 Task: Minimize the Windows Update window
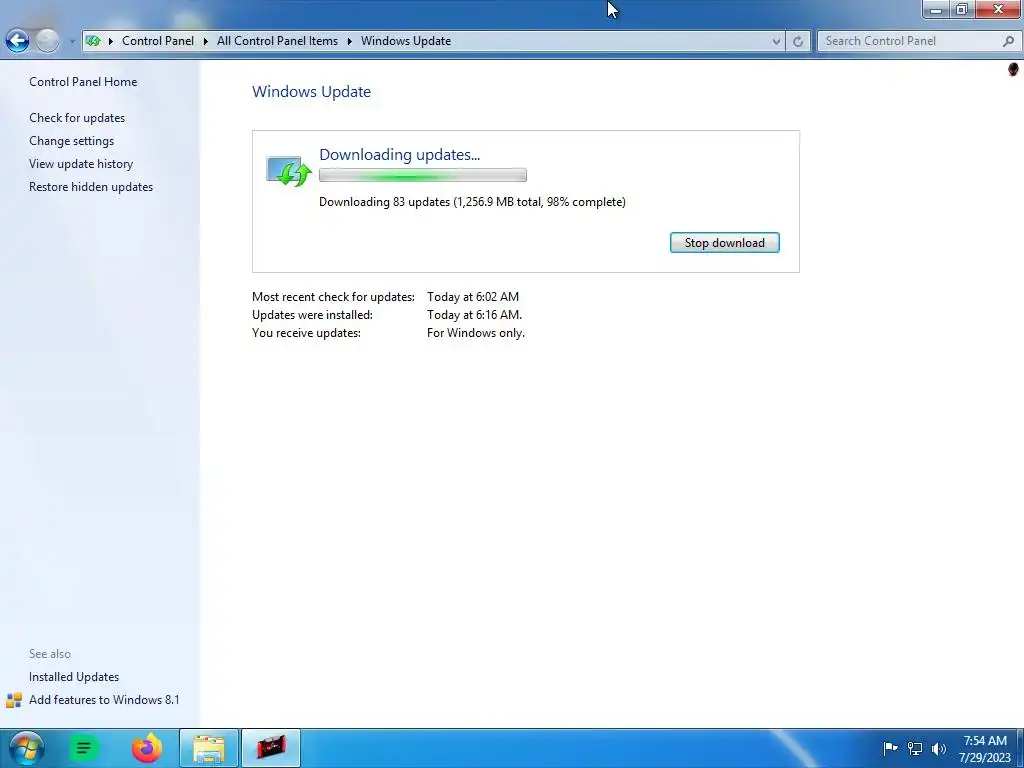pos(936,9)
